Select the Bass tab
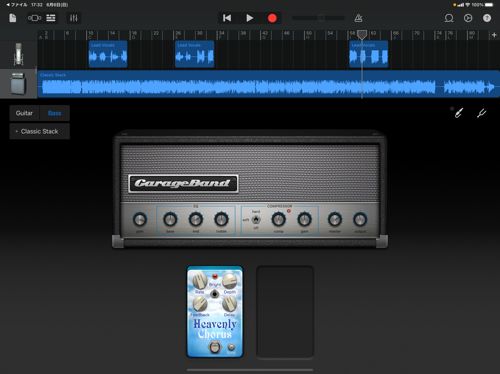This screenshot has width=500, height=374. pos(55,113)
